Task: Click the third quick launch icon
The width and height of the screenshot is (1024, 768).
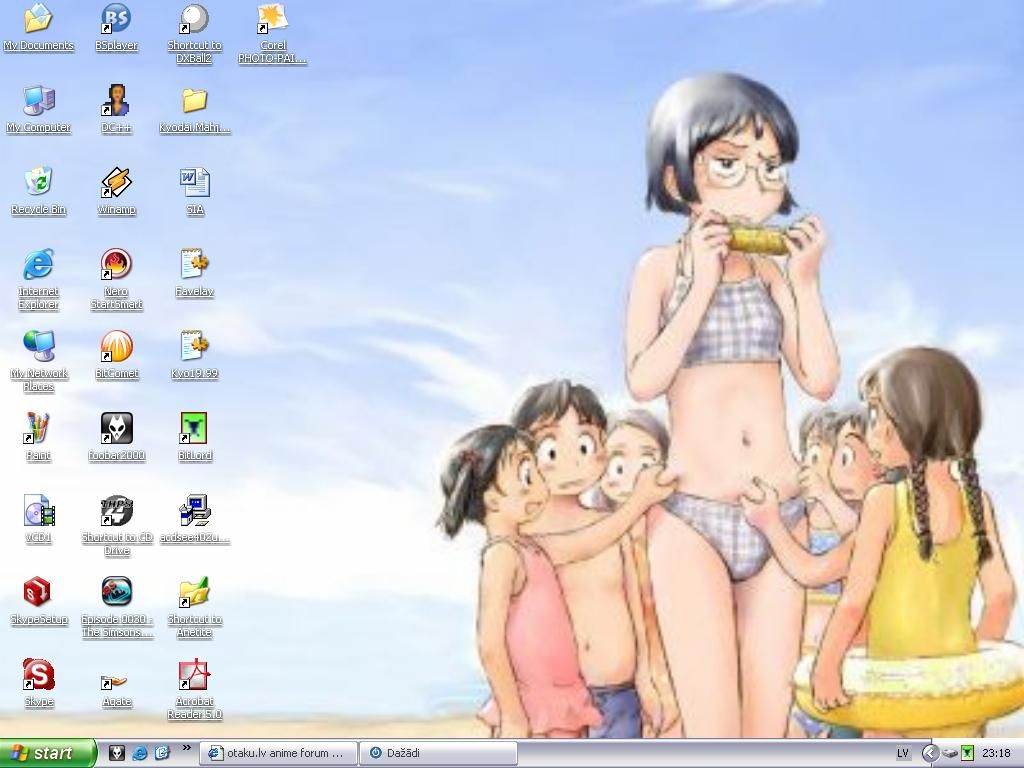Action: 162,753
